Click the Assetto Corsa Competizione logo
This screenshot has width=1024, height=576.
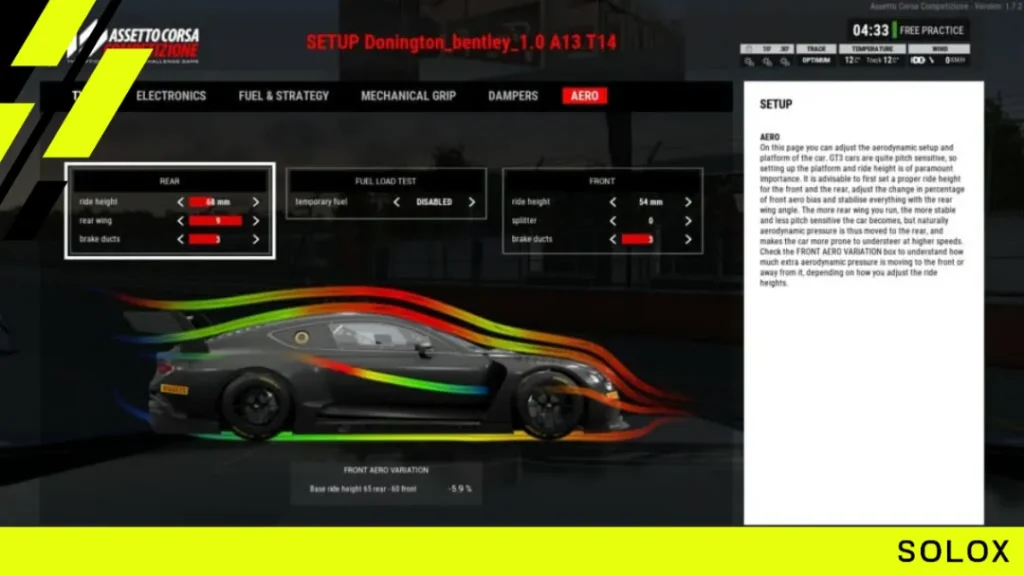pos(133,44)
